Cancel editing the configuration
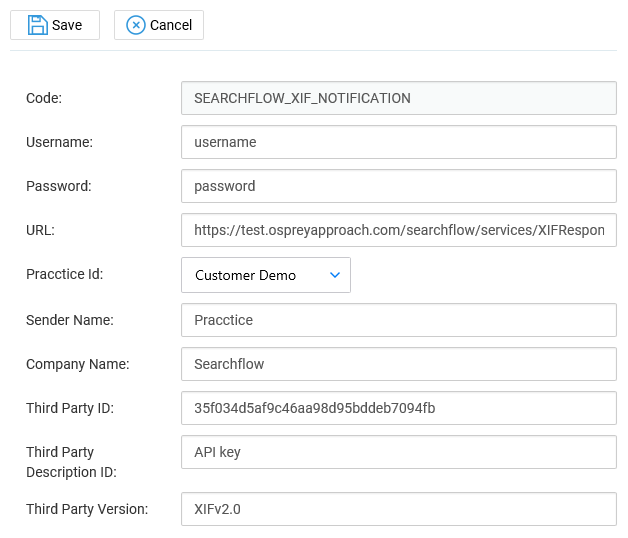 click(x=159, y=25)
